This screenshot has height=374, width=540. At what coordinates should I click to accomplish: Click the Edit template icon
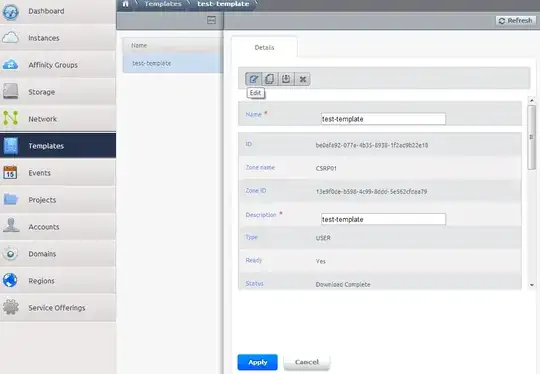253,79
